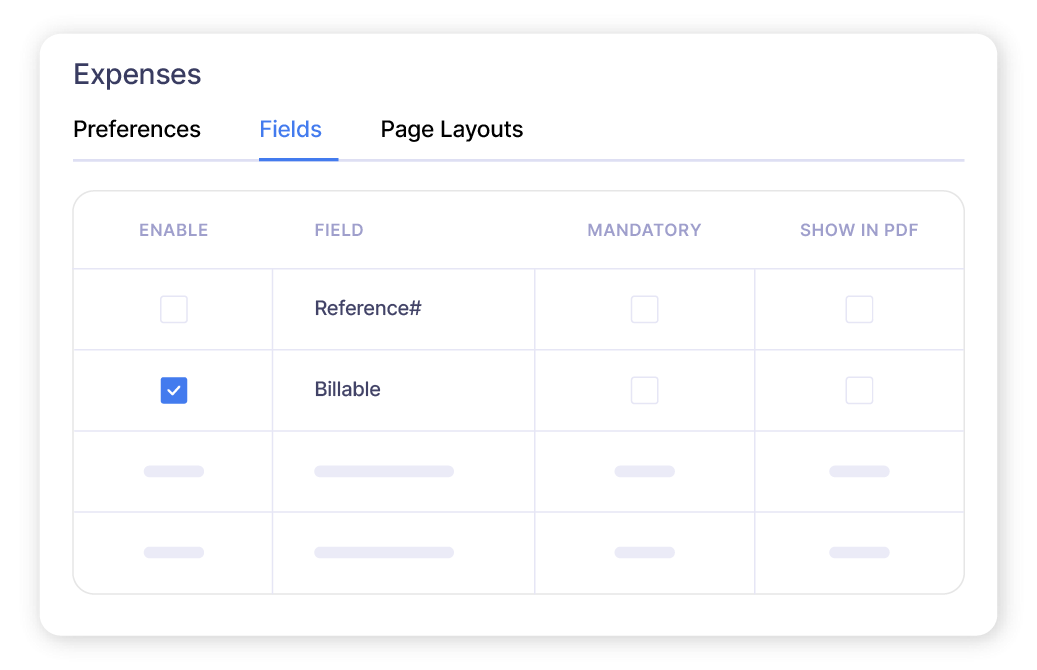Select the Reference# field label
The height and width of the screenshot is (670, 1037).
(x=367, y=308)
